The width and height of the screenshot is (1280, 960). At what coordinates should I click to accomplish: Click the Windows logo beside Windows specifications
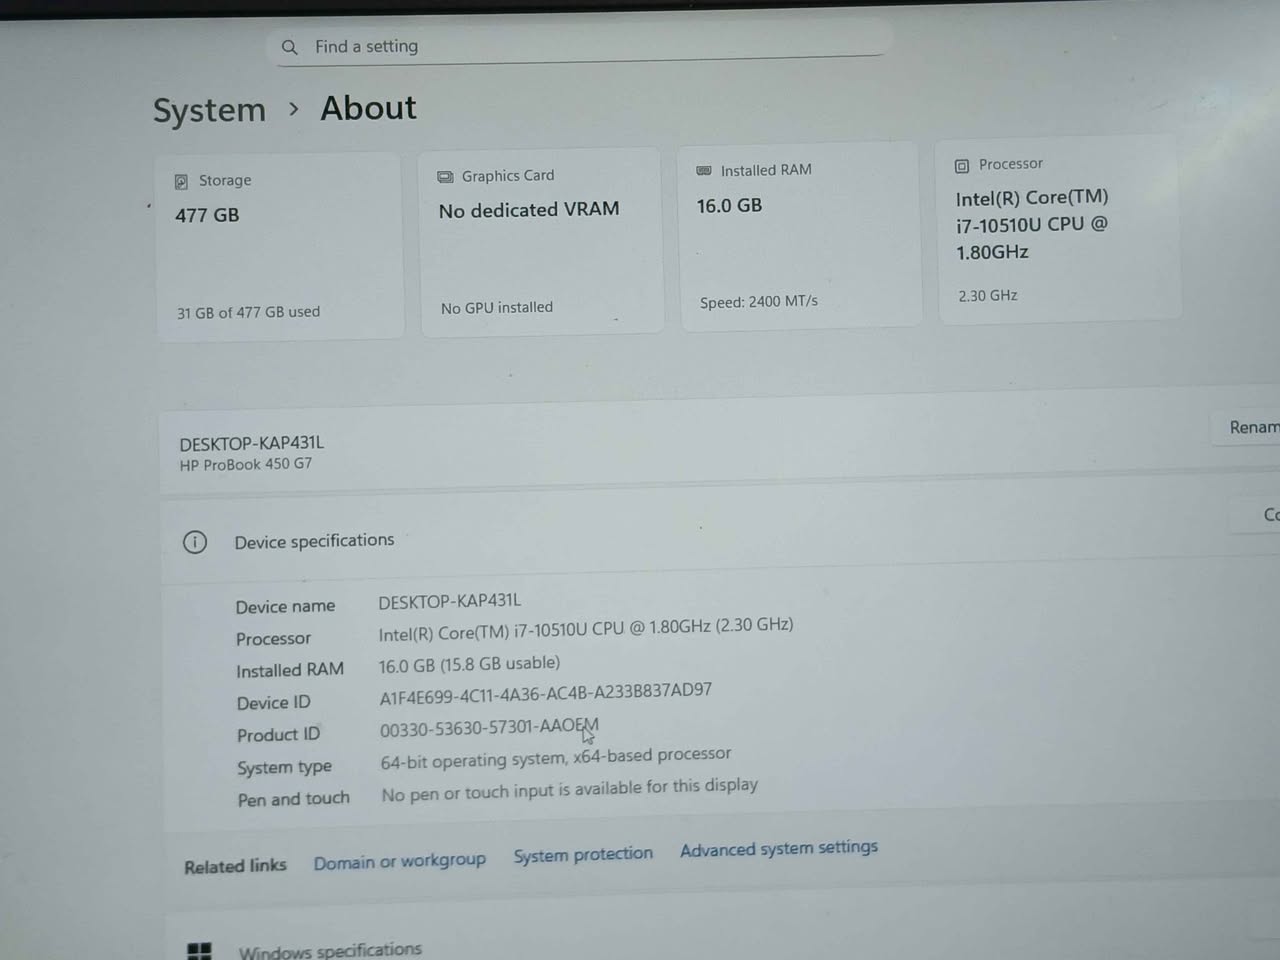200,951
